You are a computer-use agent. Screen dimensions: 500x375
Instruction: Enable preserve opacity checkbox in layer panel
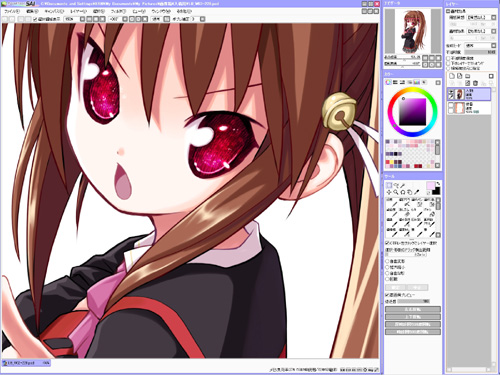[449, 58]
